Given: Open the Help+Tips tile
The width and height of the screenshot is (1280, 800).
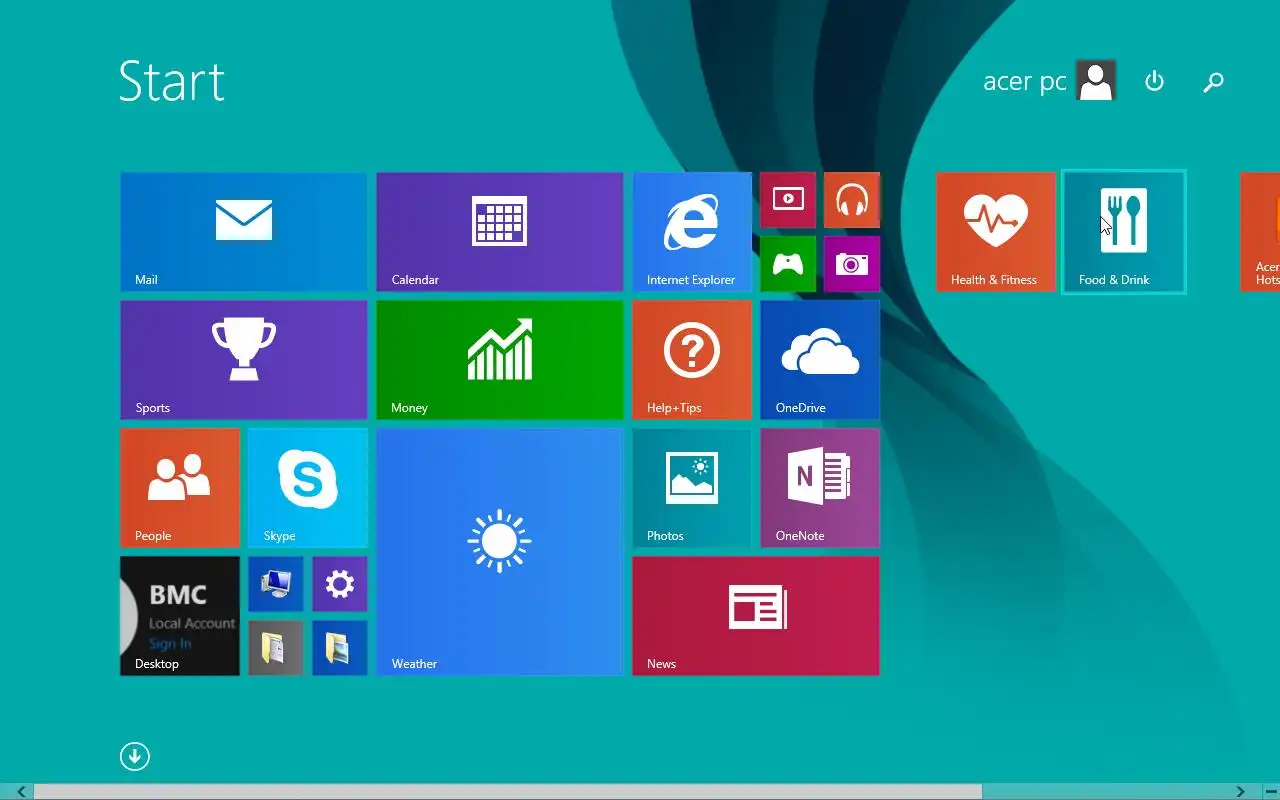Looking at the screenshot, I should 692,360.
